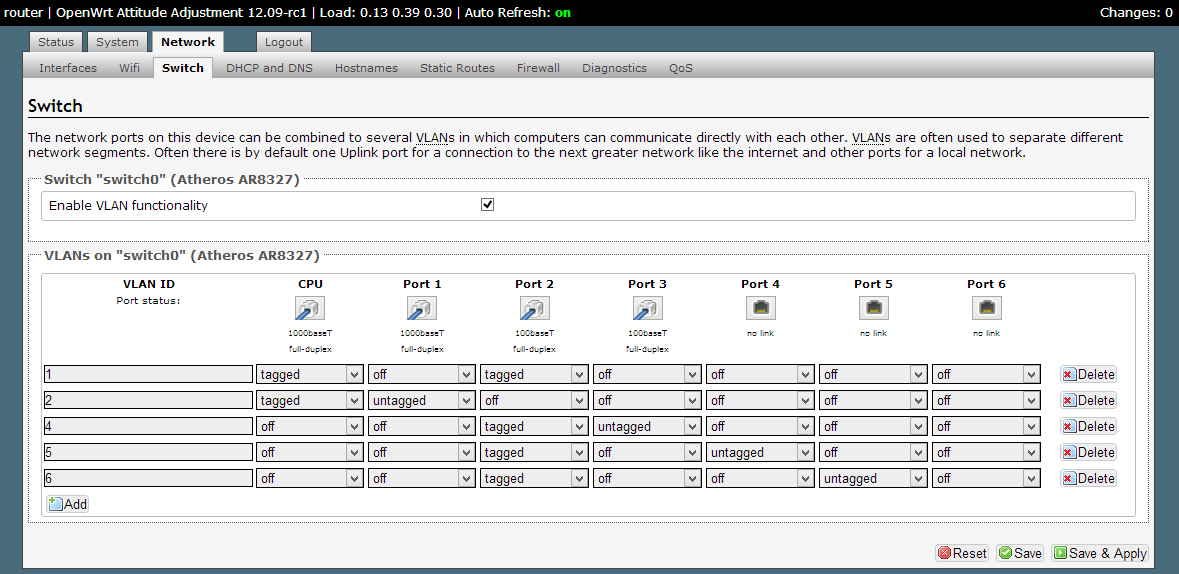Open Port 6 dropdown for VLAN 6
The height and width of the screenshot is (574, 1179).
click(986, 478)
